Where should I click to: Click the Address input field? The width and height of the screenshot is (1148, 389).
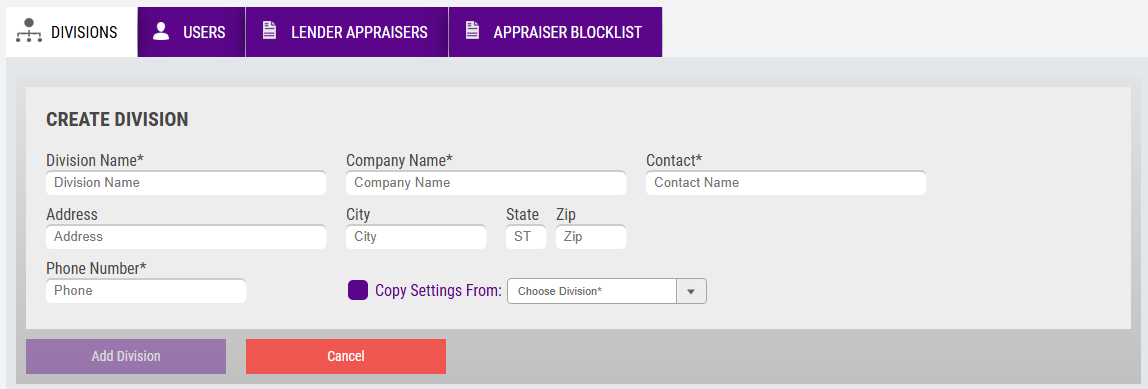(186, 237)
